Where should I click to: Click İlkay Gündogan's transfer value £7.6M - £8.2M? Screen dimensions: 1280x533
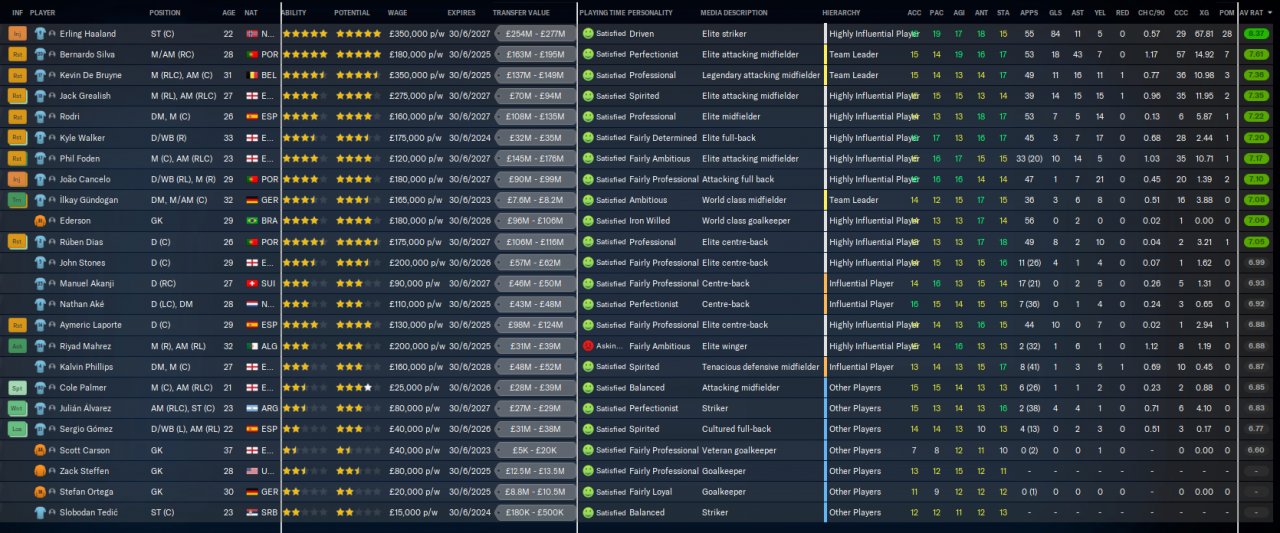click(535, 200)
